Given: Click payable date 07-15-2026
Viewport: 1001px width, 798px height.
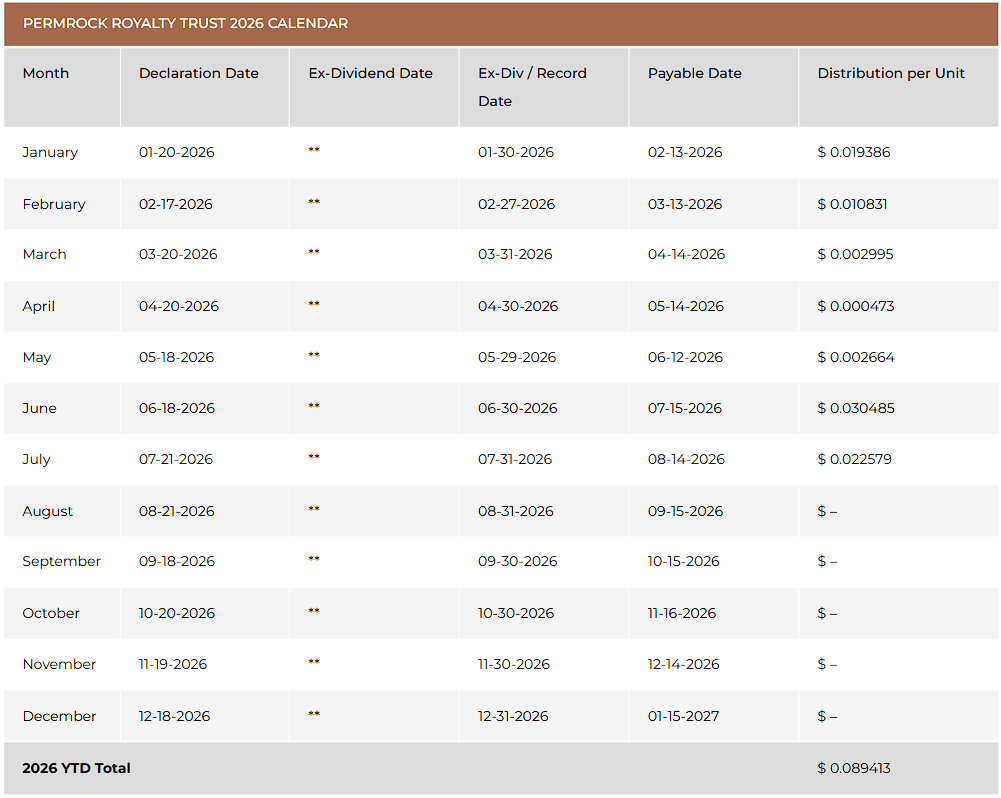Looking at the screenshot, I should point(685,409).
